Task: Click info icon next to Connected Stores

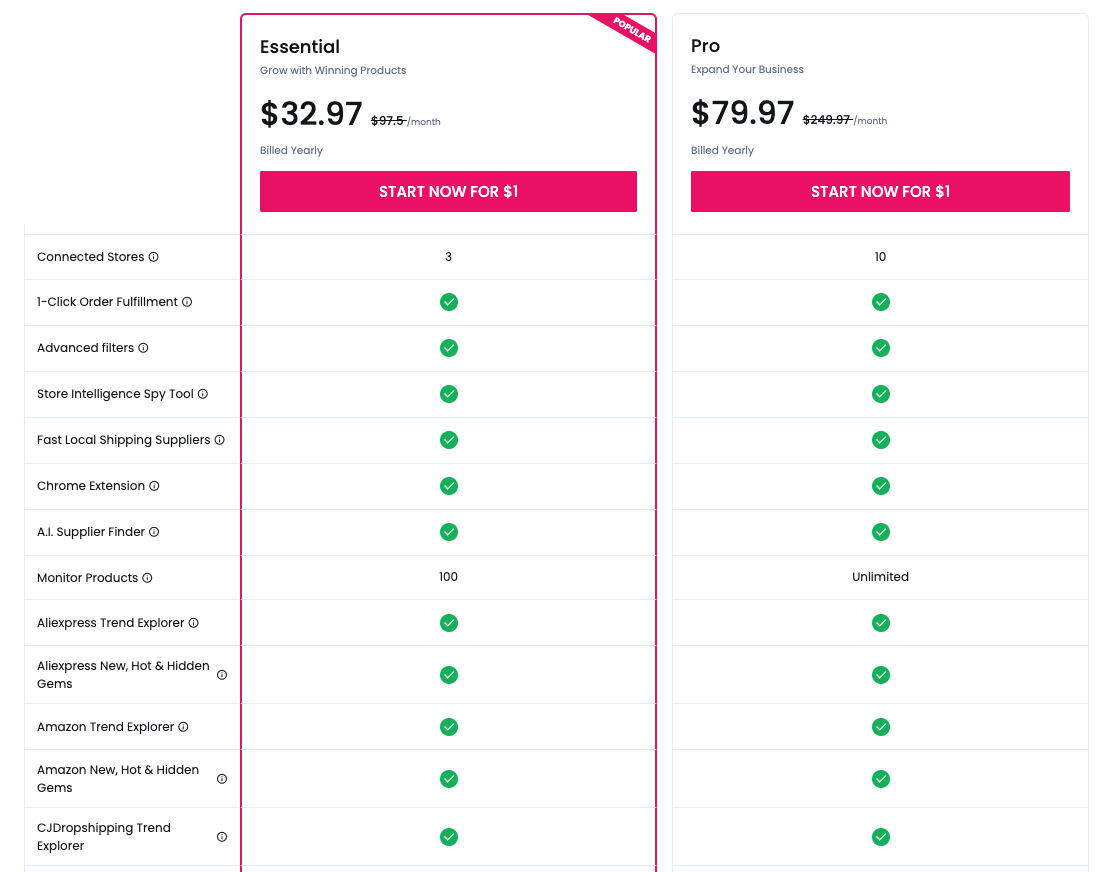Action: click(154, 257)
